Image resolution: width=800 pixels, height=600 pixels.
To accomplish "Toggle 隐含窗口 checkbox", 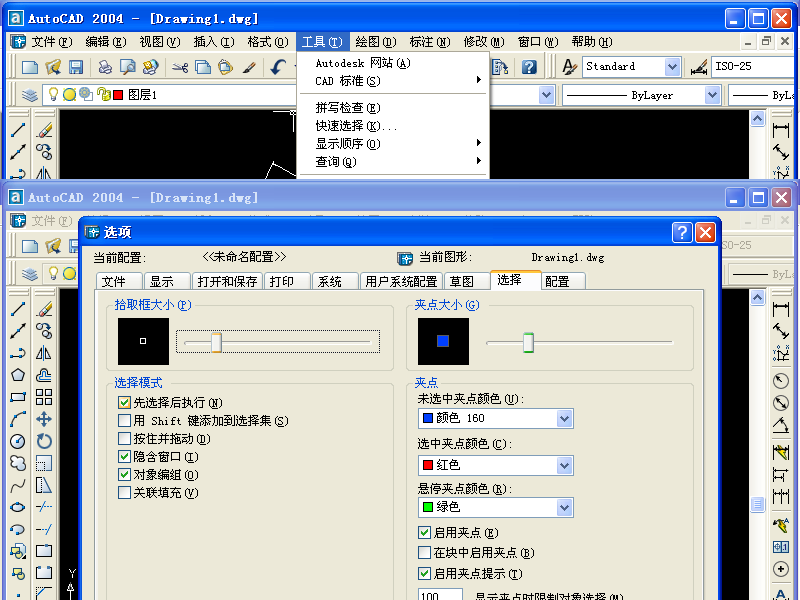I will (x=124, y=457).
